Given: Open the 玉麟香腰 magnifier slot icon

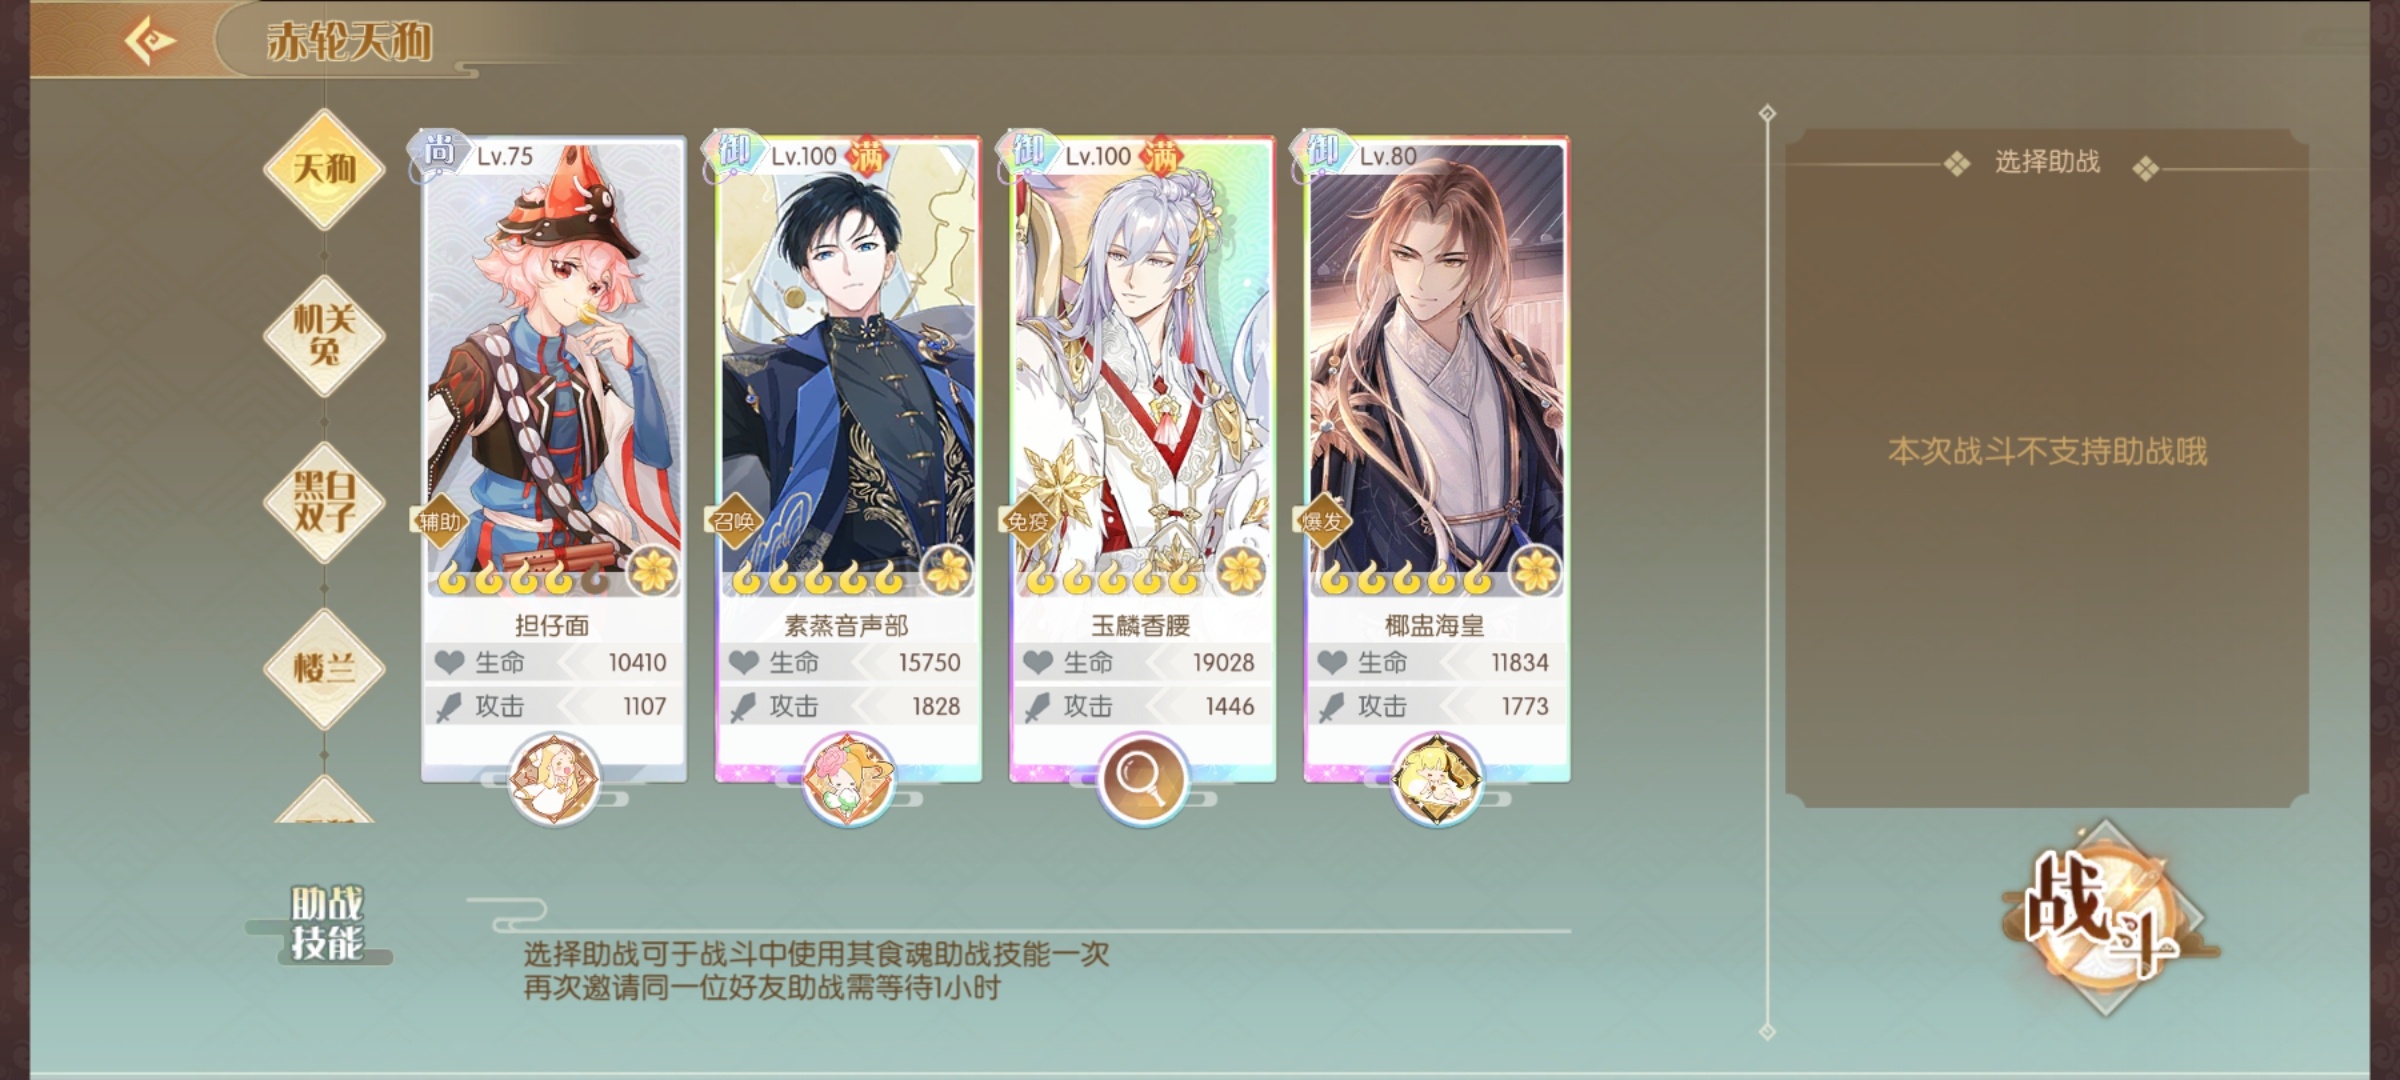Looking at the screenshot, I should (1142, 780).
